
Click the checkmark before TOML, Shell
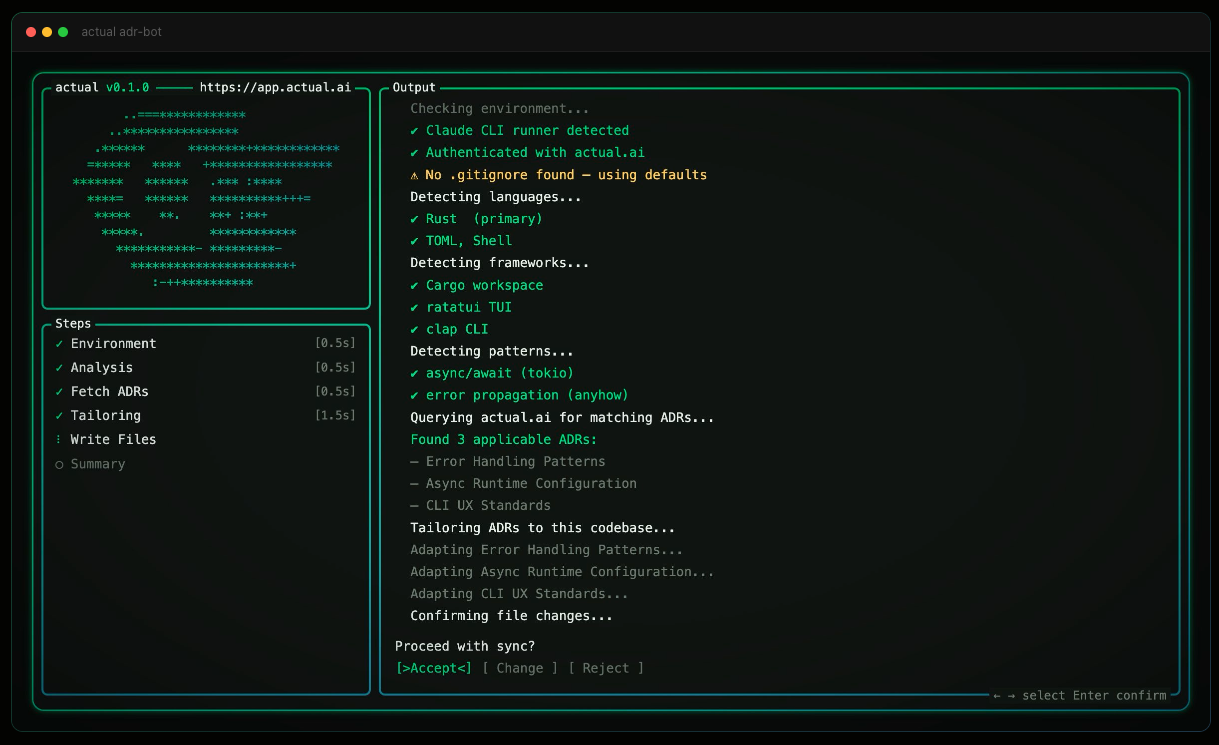[x=414, y=240]
